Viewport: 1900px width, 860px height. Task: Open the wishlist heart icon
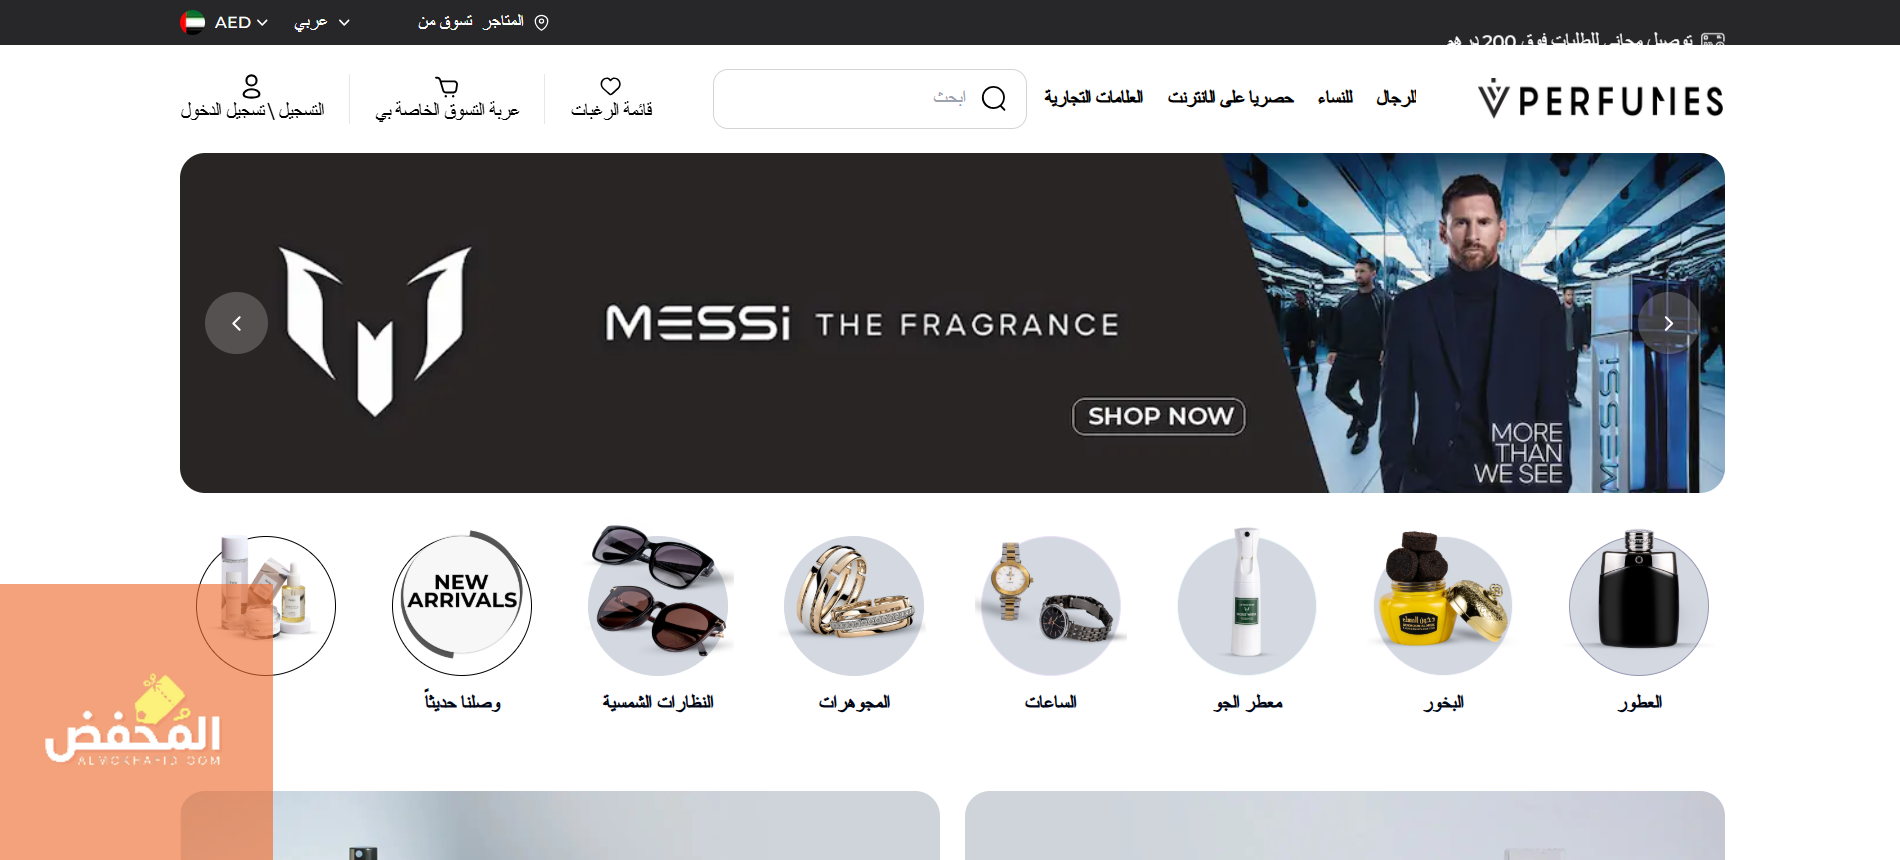[611, 86]
